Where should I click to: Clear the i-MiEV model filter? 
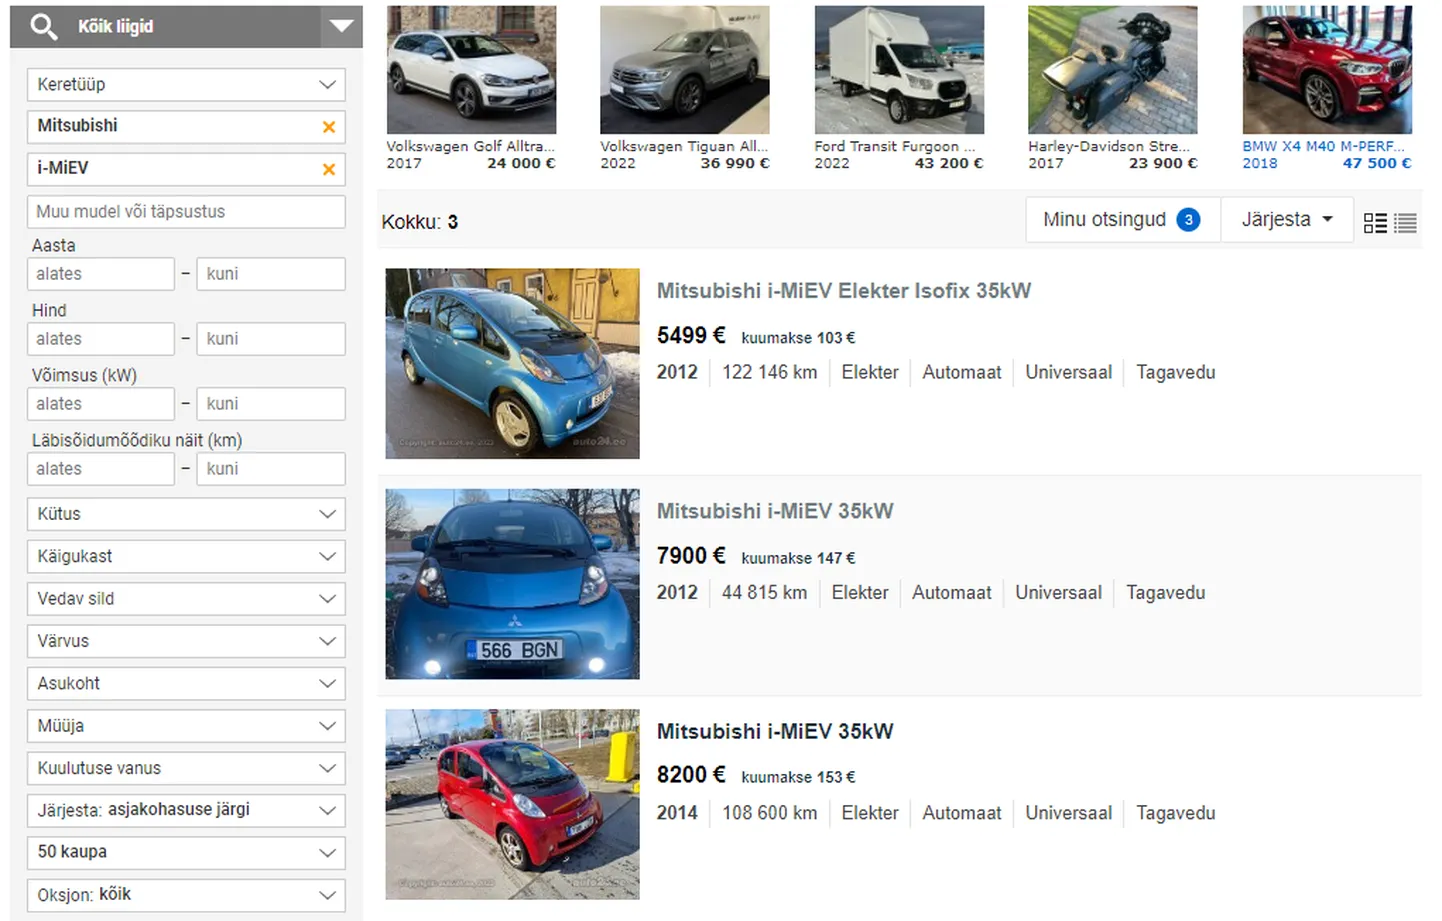pos(329,170)
